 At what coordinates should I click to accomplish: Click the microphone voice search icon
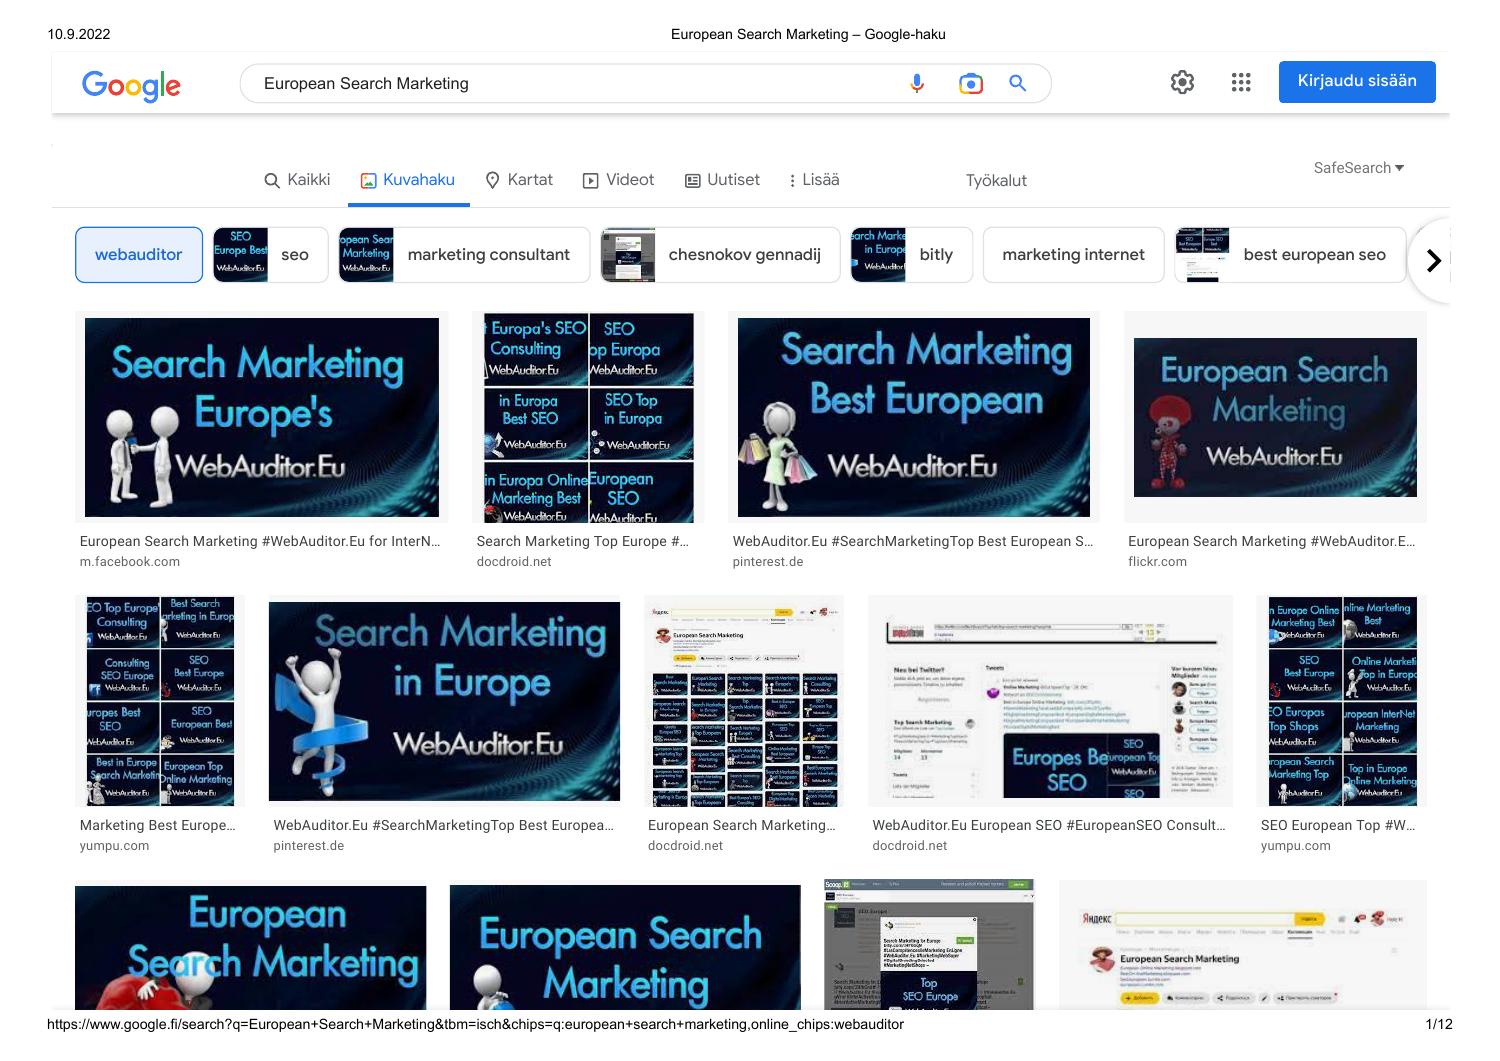point(916,83)
